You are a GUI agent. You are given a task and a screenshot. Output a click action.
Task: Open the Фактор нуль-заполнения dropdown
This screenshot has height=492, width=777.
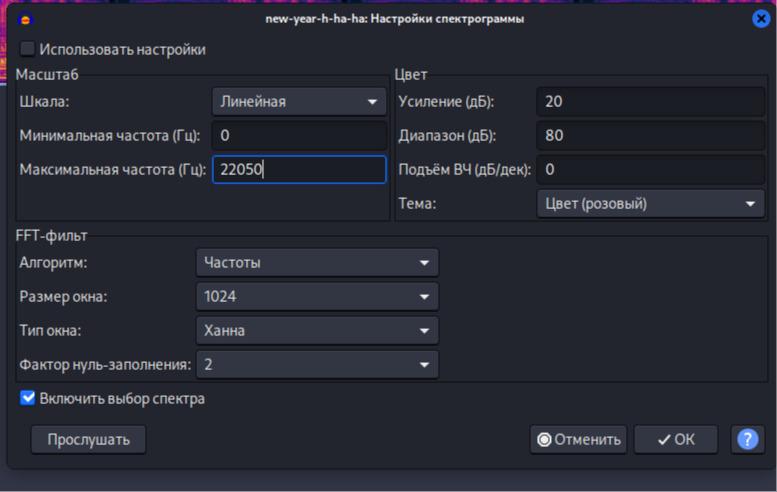(x=317, y=365)
